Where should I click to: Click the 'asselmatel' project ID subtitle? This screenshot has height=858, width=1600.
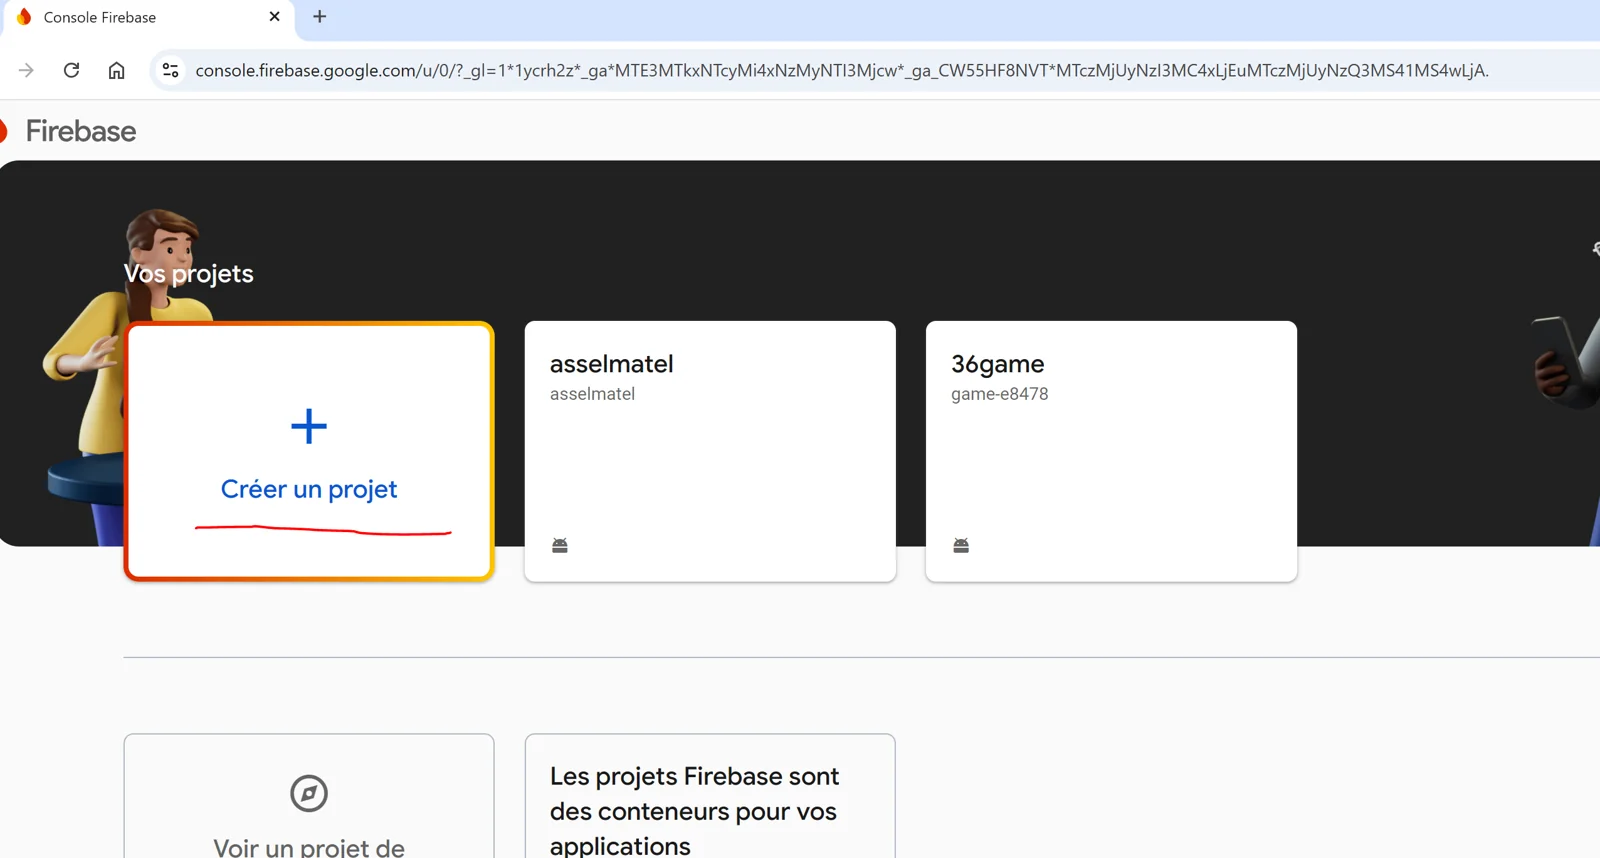tap(592, 394)
